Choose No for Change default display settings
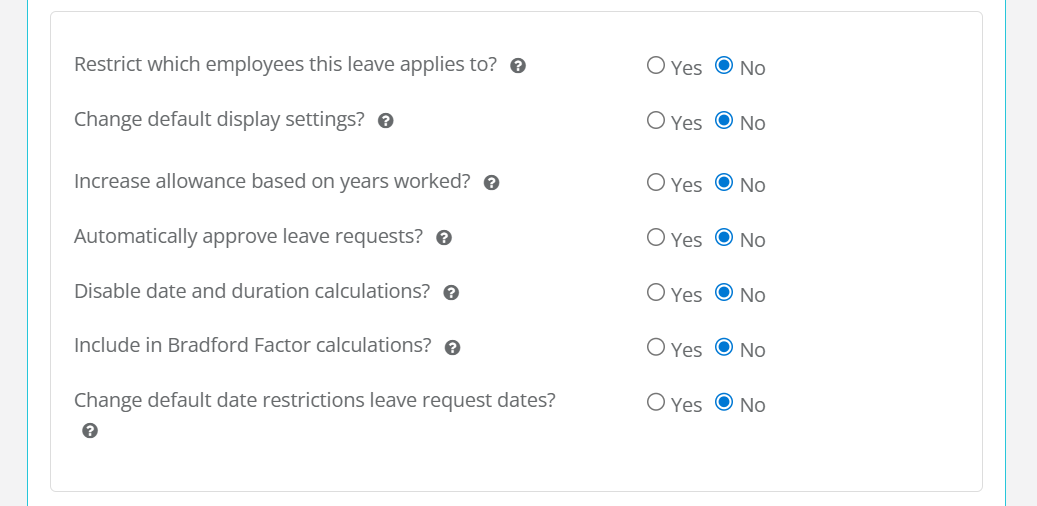The height and width of the screenshot is (506, 1037). click(724, 121)
